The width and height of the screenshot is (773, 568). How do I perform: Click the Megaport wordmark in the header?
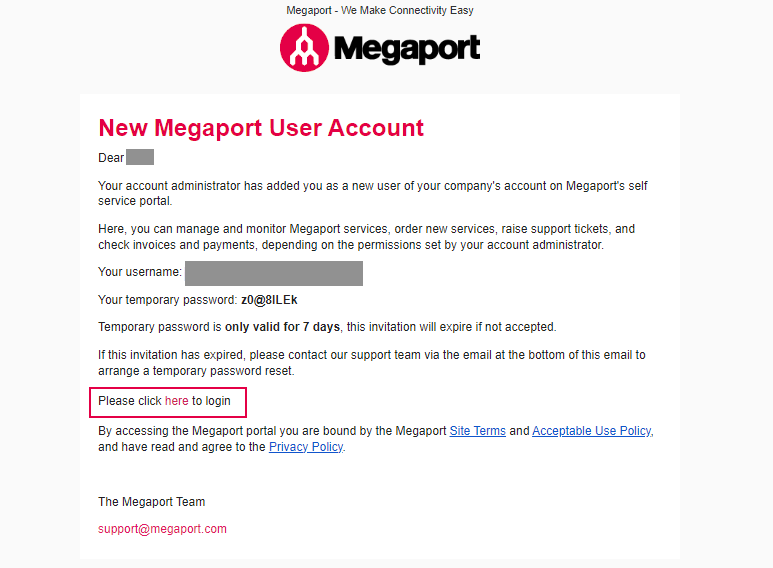point(407,49)
